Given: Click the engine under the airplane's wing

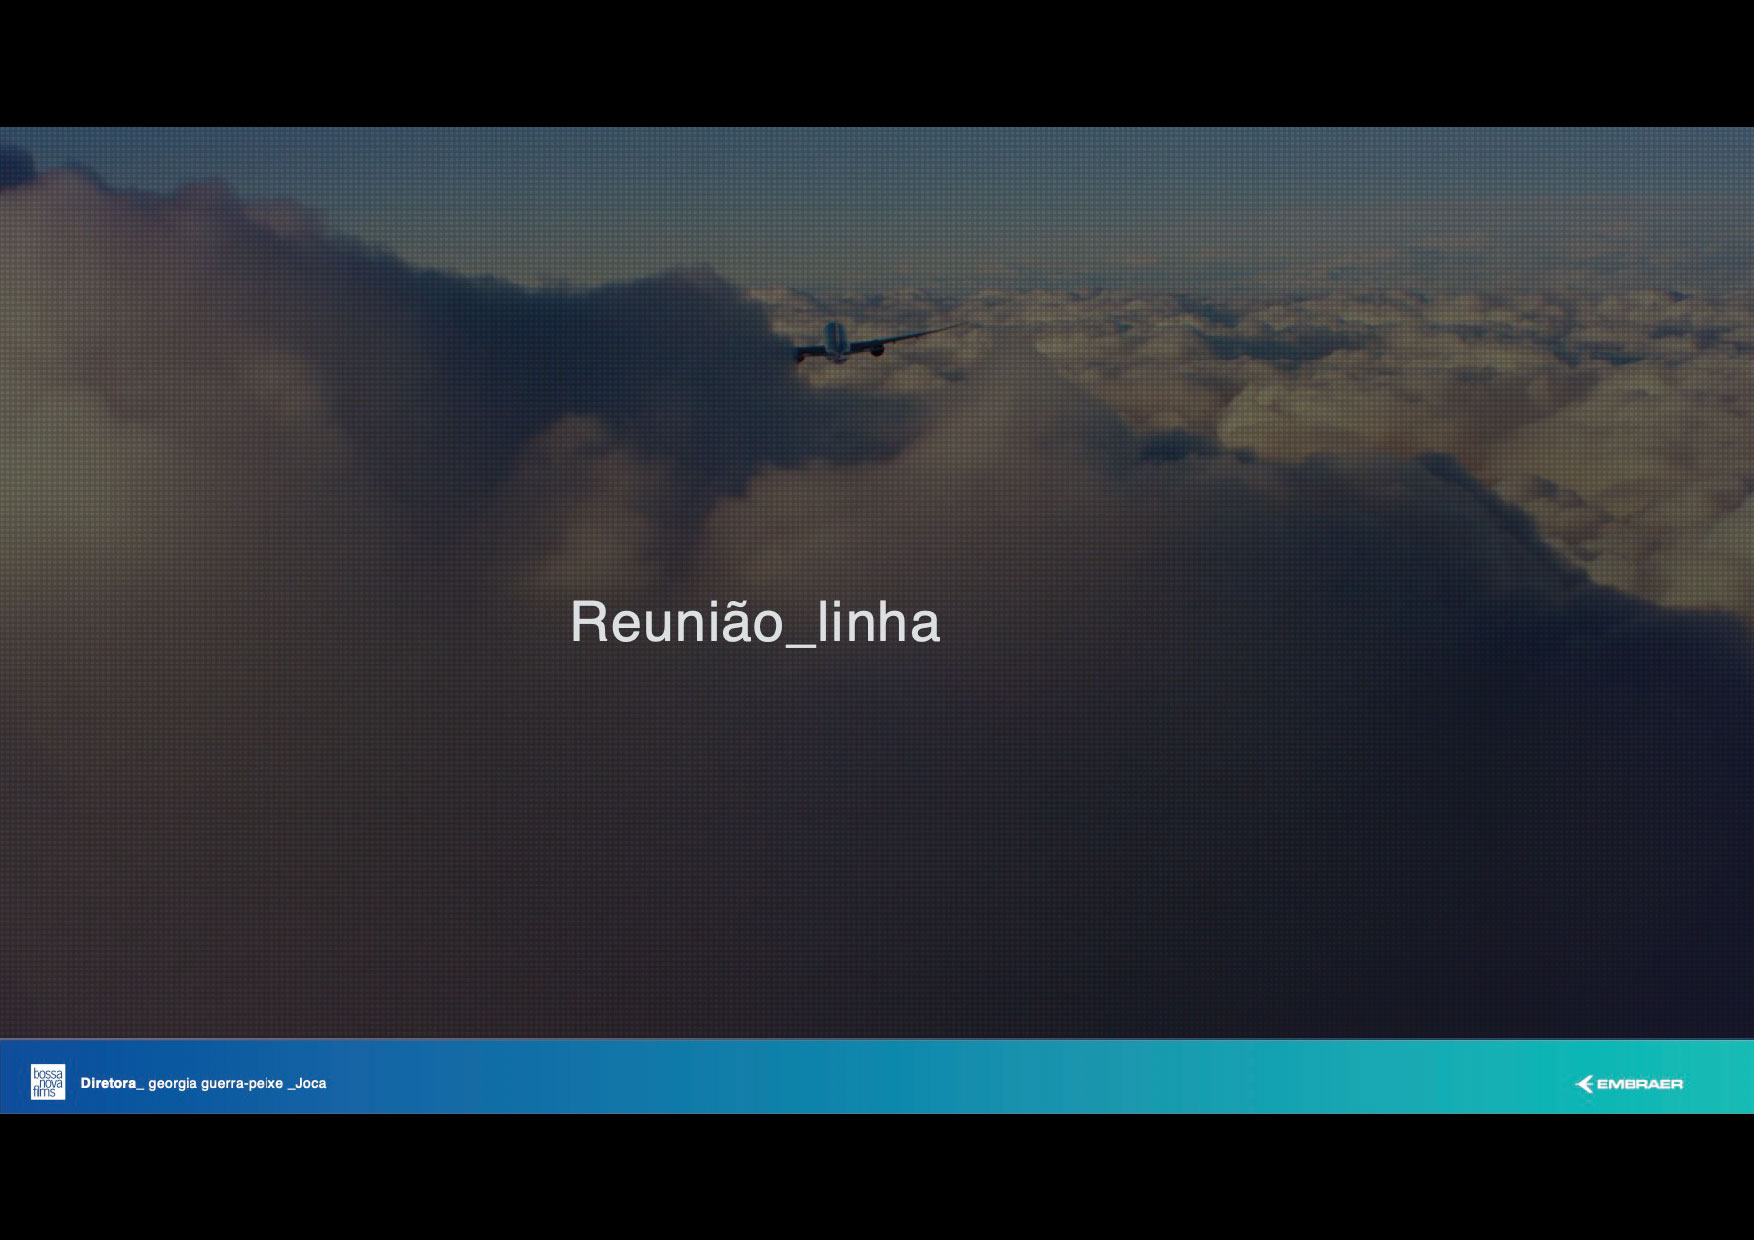Looking at the screenshot, I should [877, 349].
